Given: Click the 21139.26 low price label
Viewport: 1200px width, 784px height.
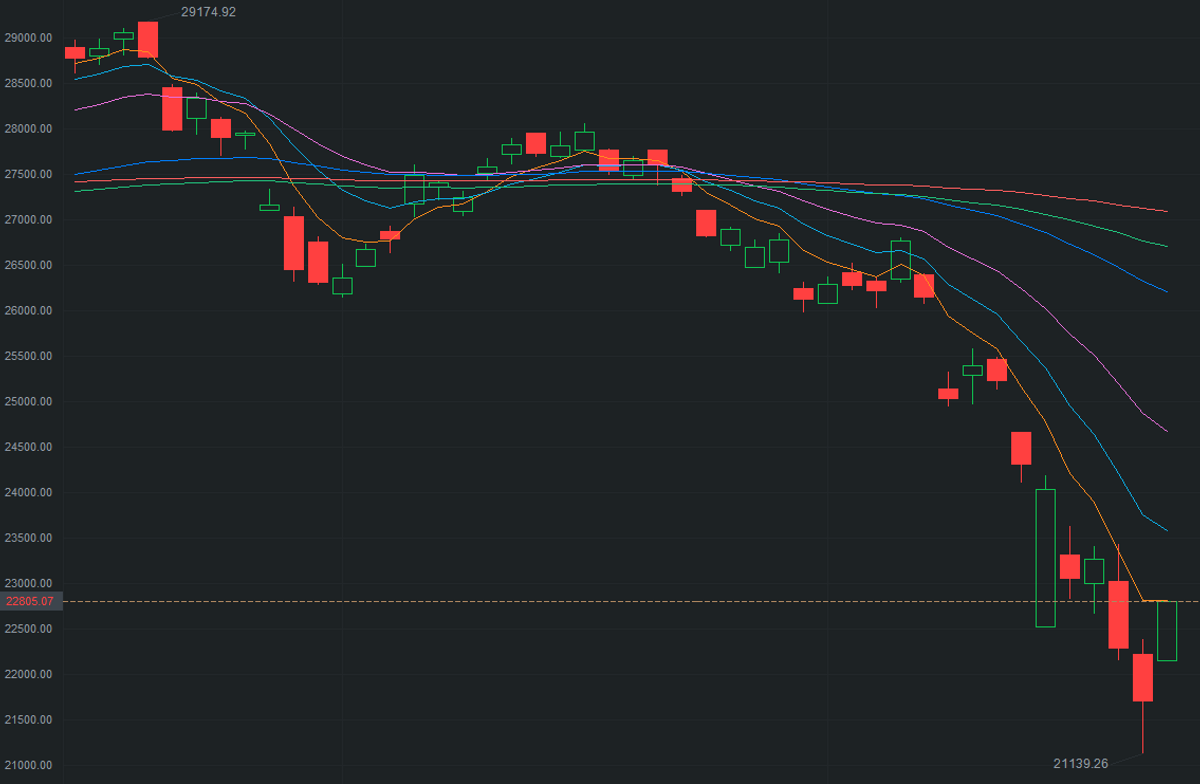Looking at the screenshot, I should click(1081, 763).
